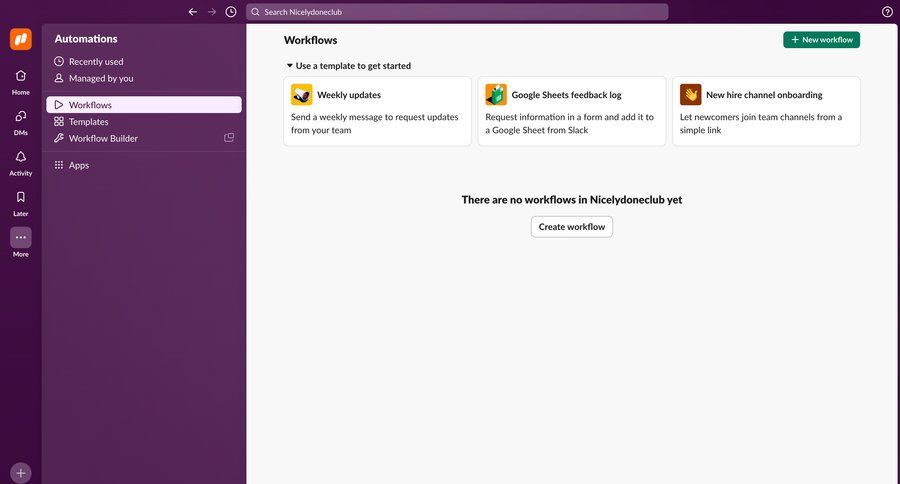
Task: Open Activity bell in sidebar
Action: pyautogui.click(x=21, y=163)
